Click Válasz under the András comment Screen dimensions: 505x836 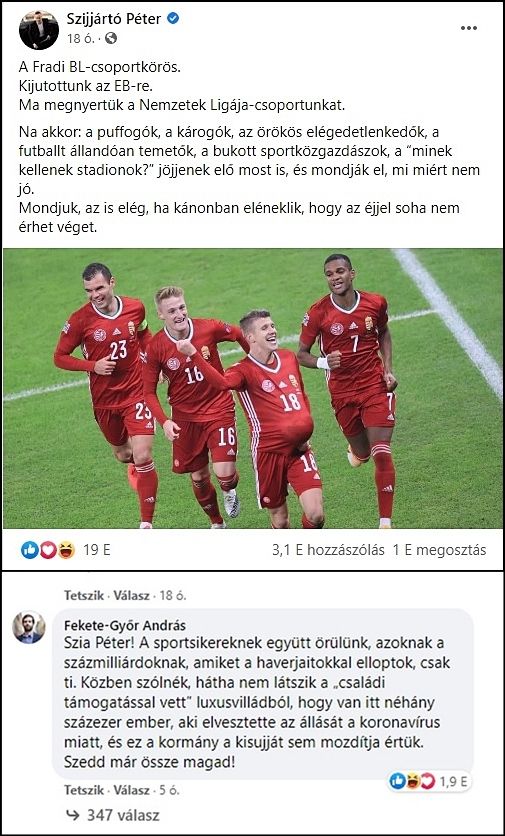coord(129,789)
